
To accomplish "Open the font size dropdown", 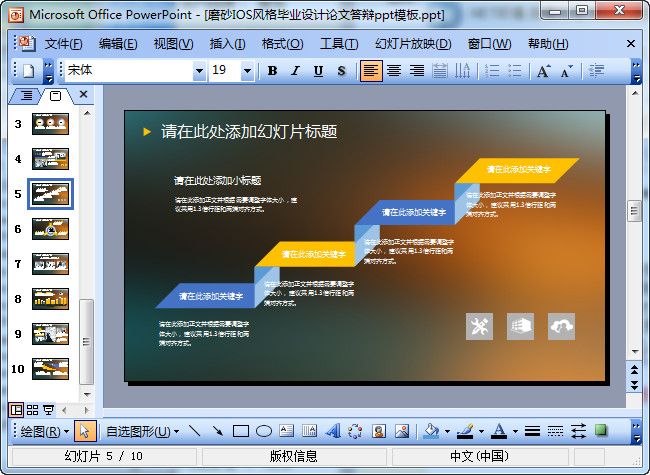I will coord(247,71).
